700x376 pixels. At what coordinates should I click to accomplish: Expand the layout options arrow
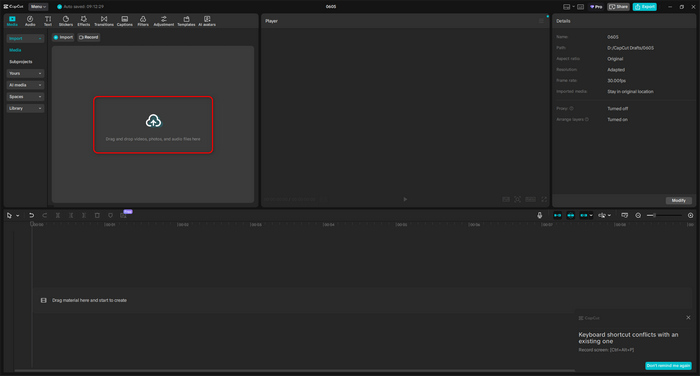click(x=573, y=7)
